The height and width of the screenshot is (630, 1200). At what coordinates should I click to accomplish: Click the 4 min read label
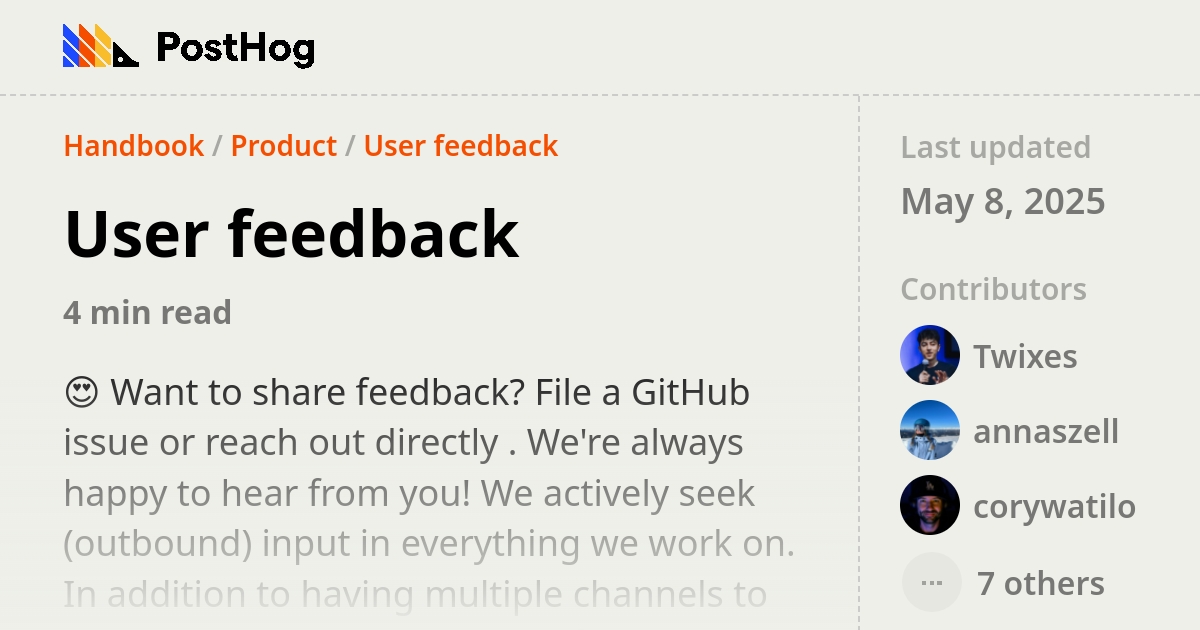tap(147, 312)
